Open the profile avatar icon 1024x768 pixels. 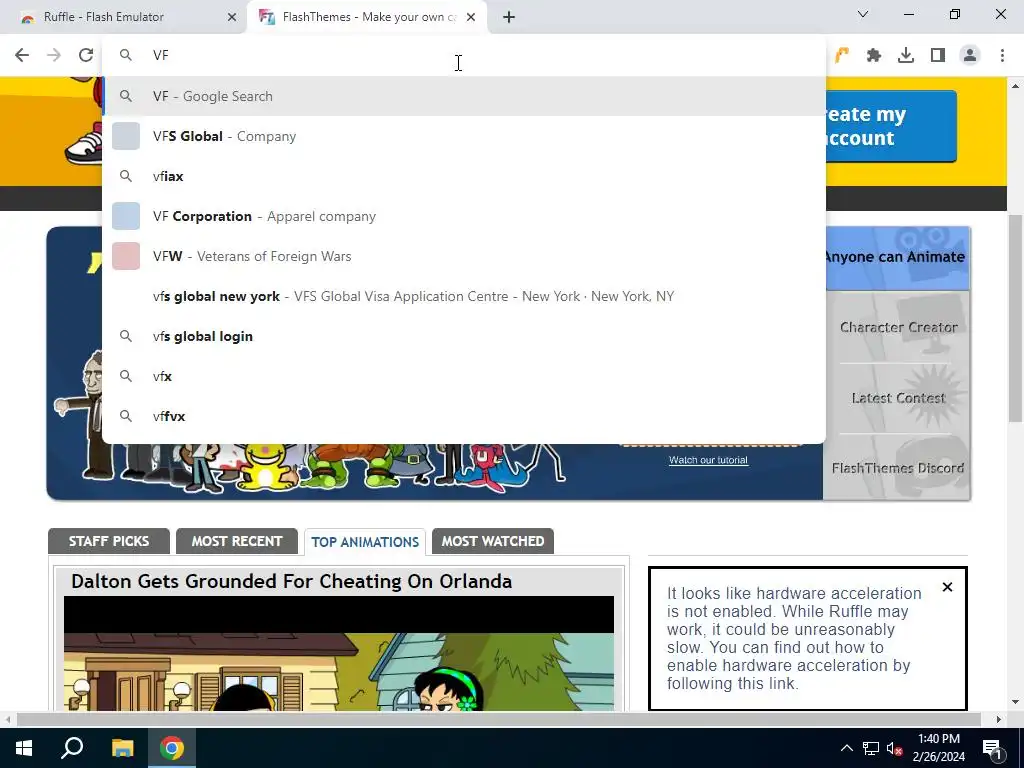(970, 56)
